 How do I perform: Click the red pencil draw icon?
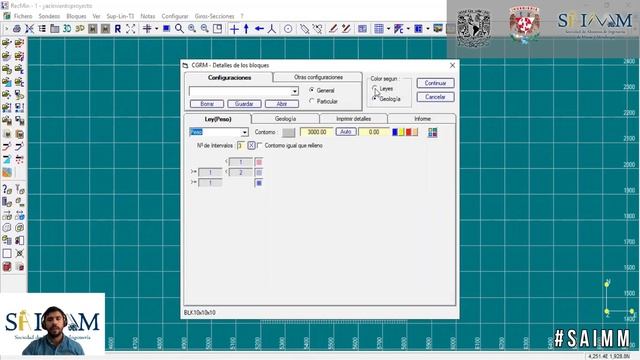point(333,29)
